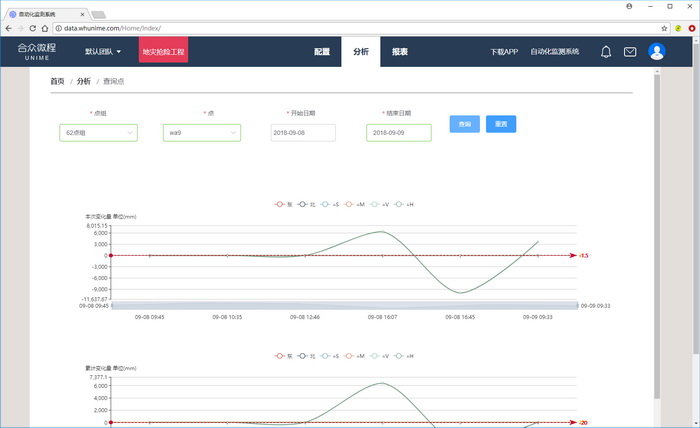Expand the 默认团队 team dropdown
The image size is (700, 428).
tap(103, 51)
